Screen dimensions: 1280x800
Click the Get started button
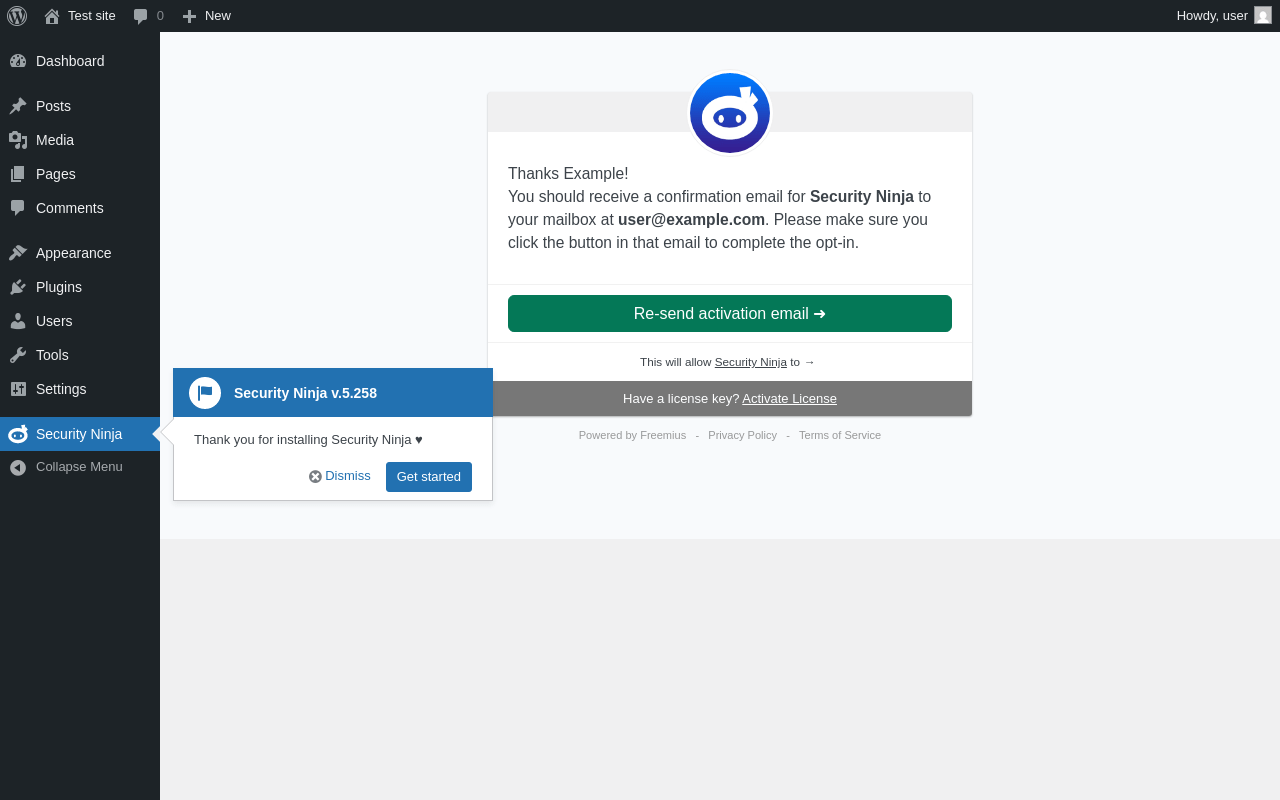pyautogui.click(x=429, y=477)
